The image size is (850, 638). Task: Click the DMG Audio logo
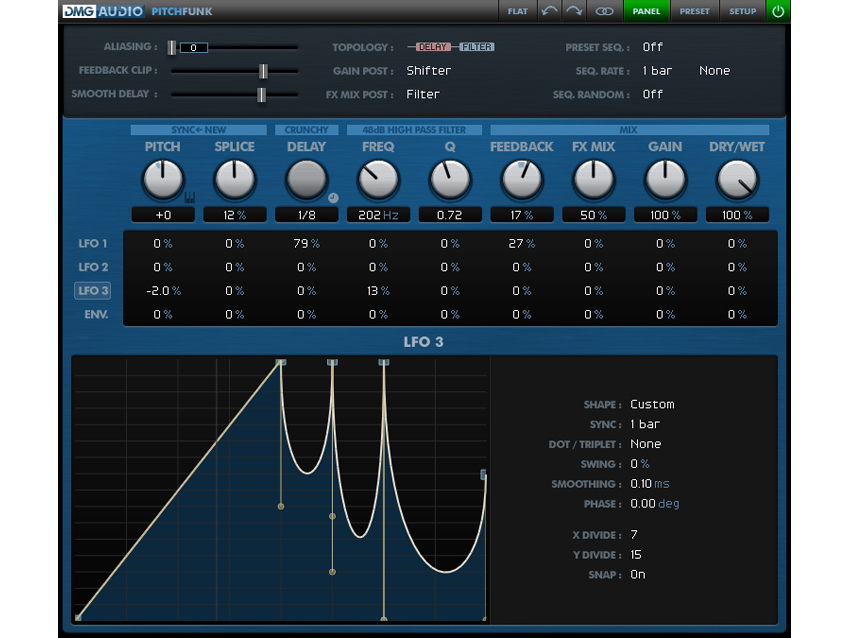click(103, 11)
